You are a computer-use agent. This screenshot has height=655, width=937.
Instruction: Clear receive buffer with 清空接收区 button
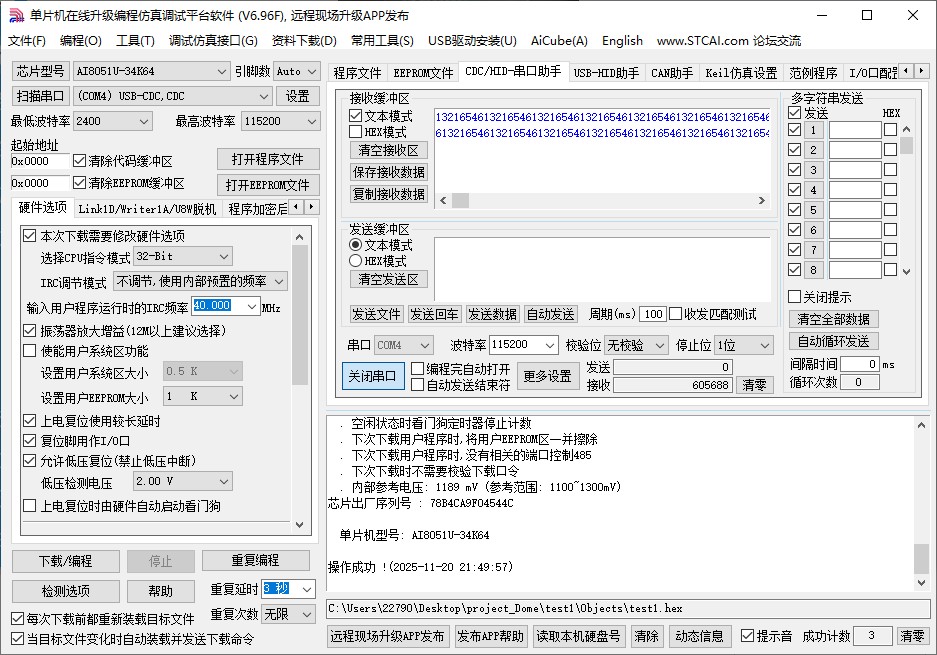pyautogui.click(x=388, y=150)
